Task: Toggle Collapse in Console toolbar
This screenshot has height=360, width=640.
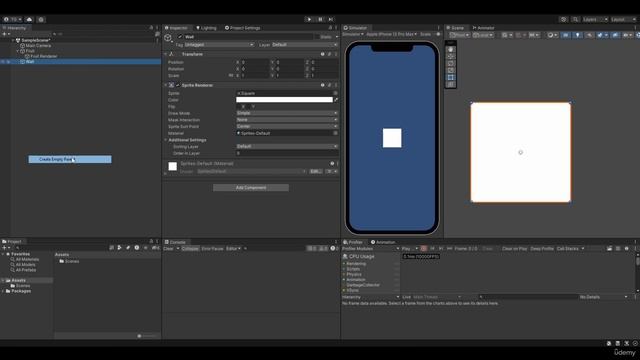Action: tap(190, 249)
